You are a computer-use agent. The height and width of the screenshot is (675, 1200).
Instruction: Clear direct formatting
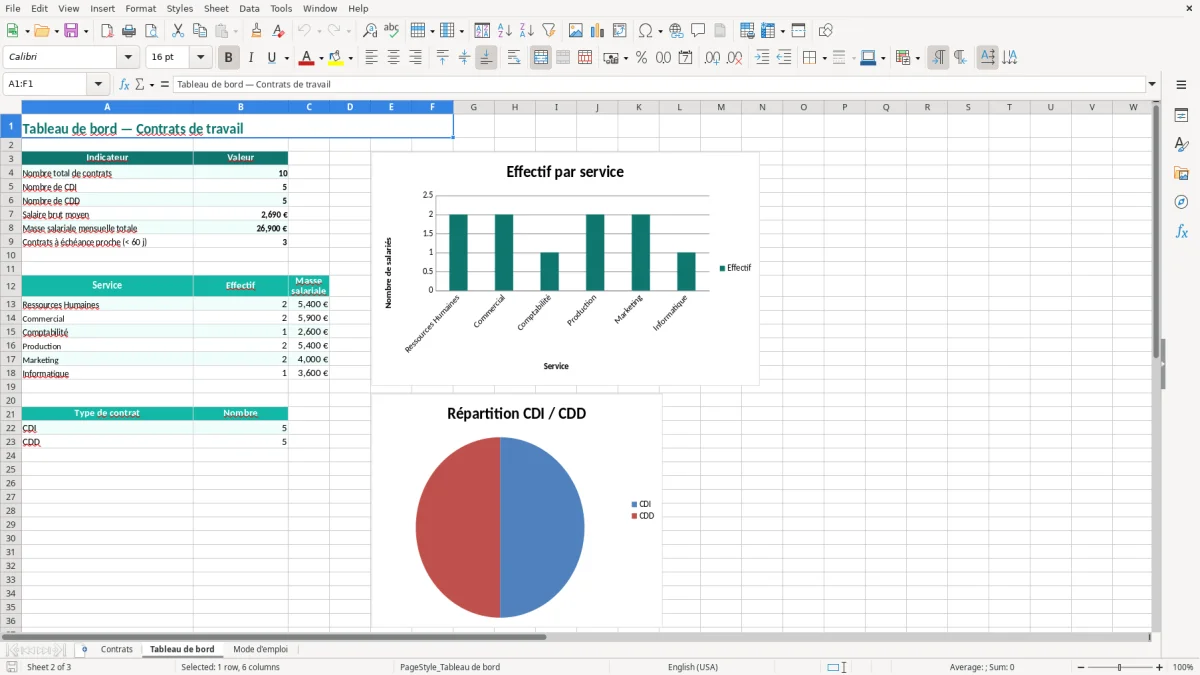pos(279,31)
